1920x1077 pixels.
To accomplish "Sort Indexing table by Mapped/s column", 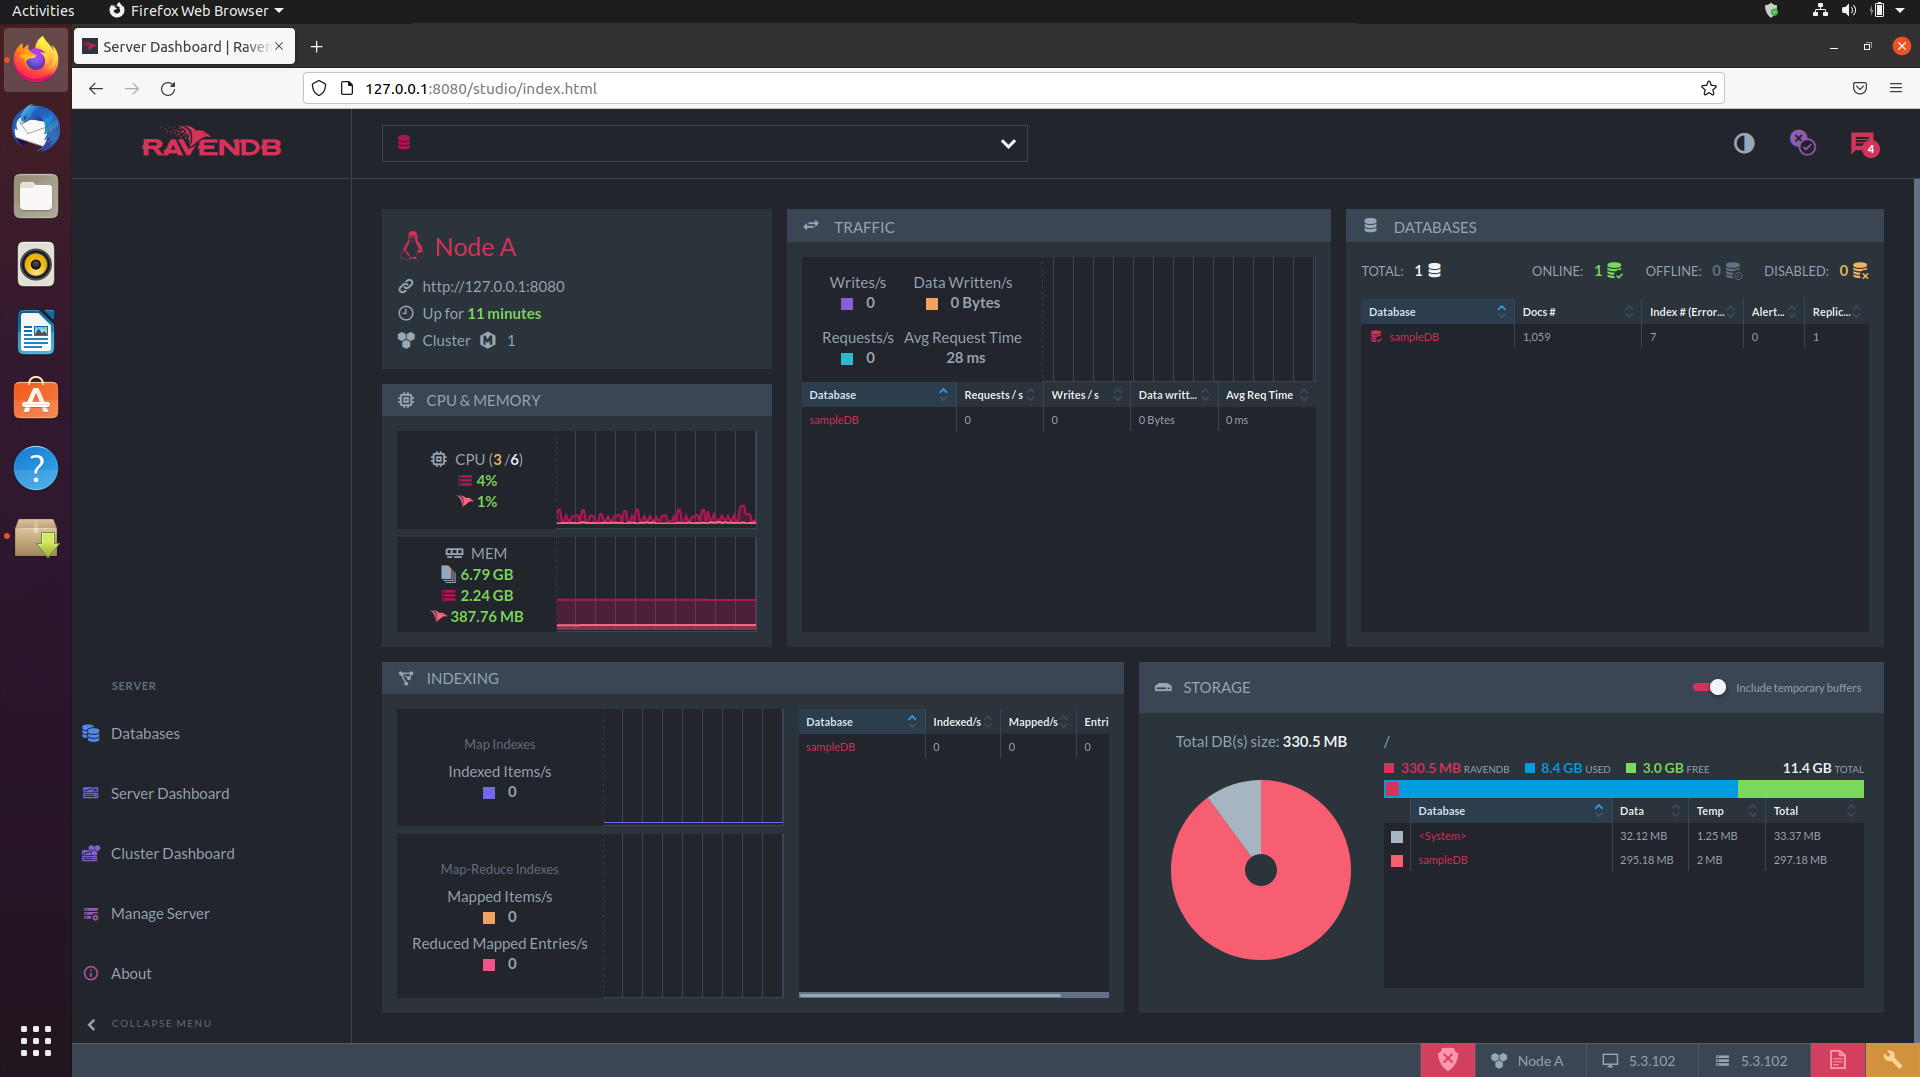I will point(1037,722).
